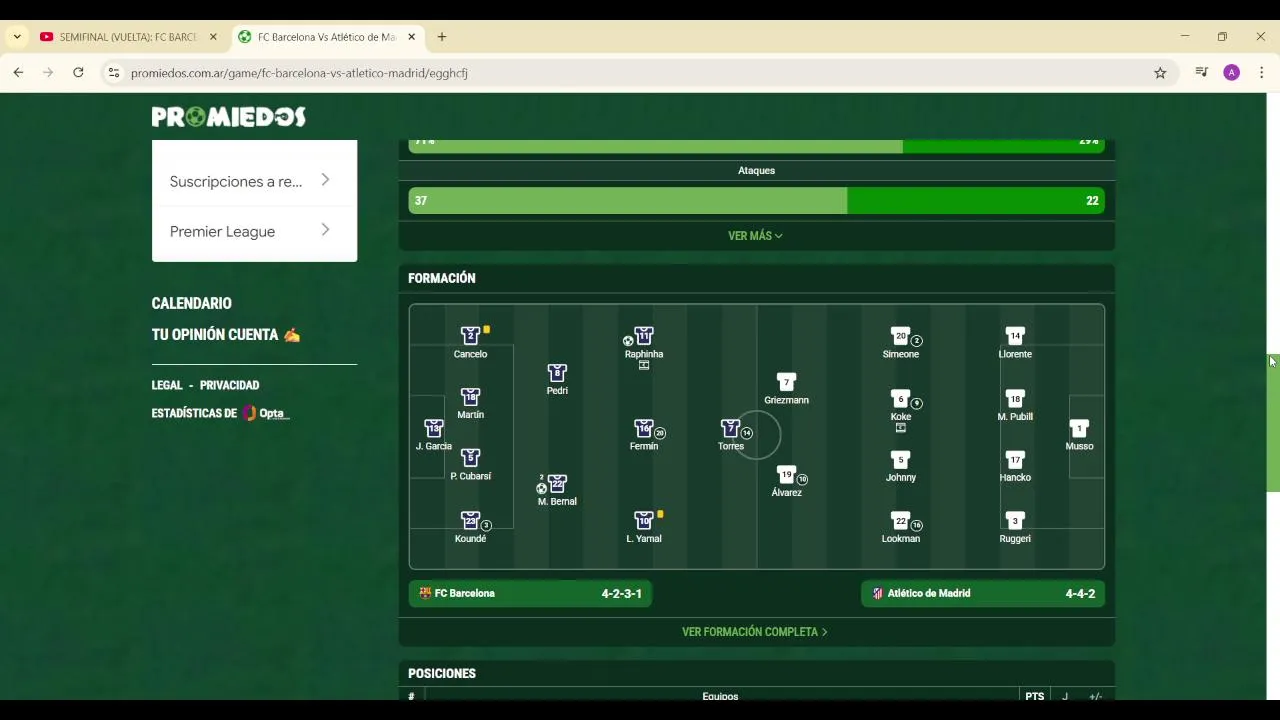Open the Chrome three-dot menu

point(1261,73)
